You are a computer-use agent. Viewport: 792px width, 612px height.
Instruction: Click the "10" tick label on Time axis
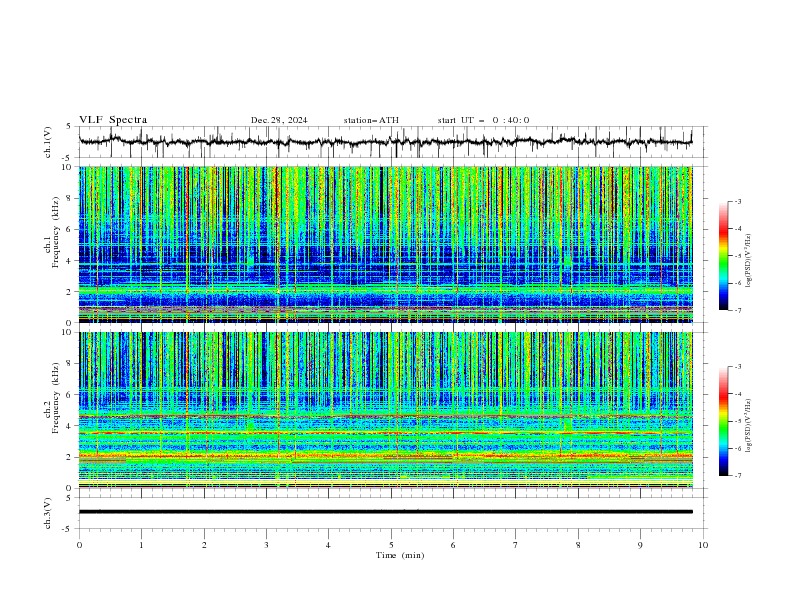click(x=703, y=545)
